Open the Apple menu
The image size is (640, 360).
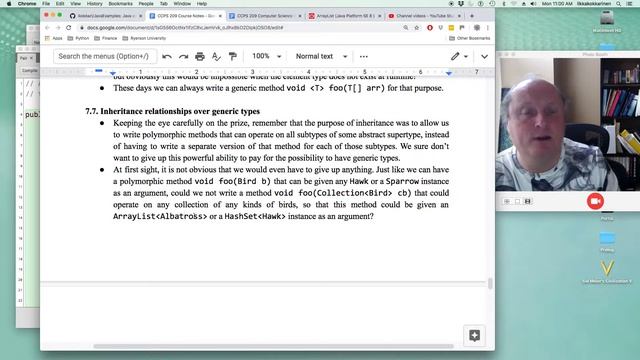pos(9,3)
